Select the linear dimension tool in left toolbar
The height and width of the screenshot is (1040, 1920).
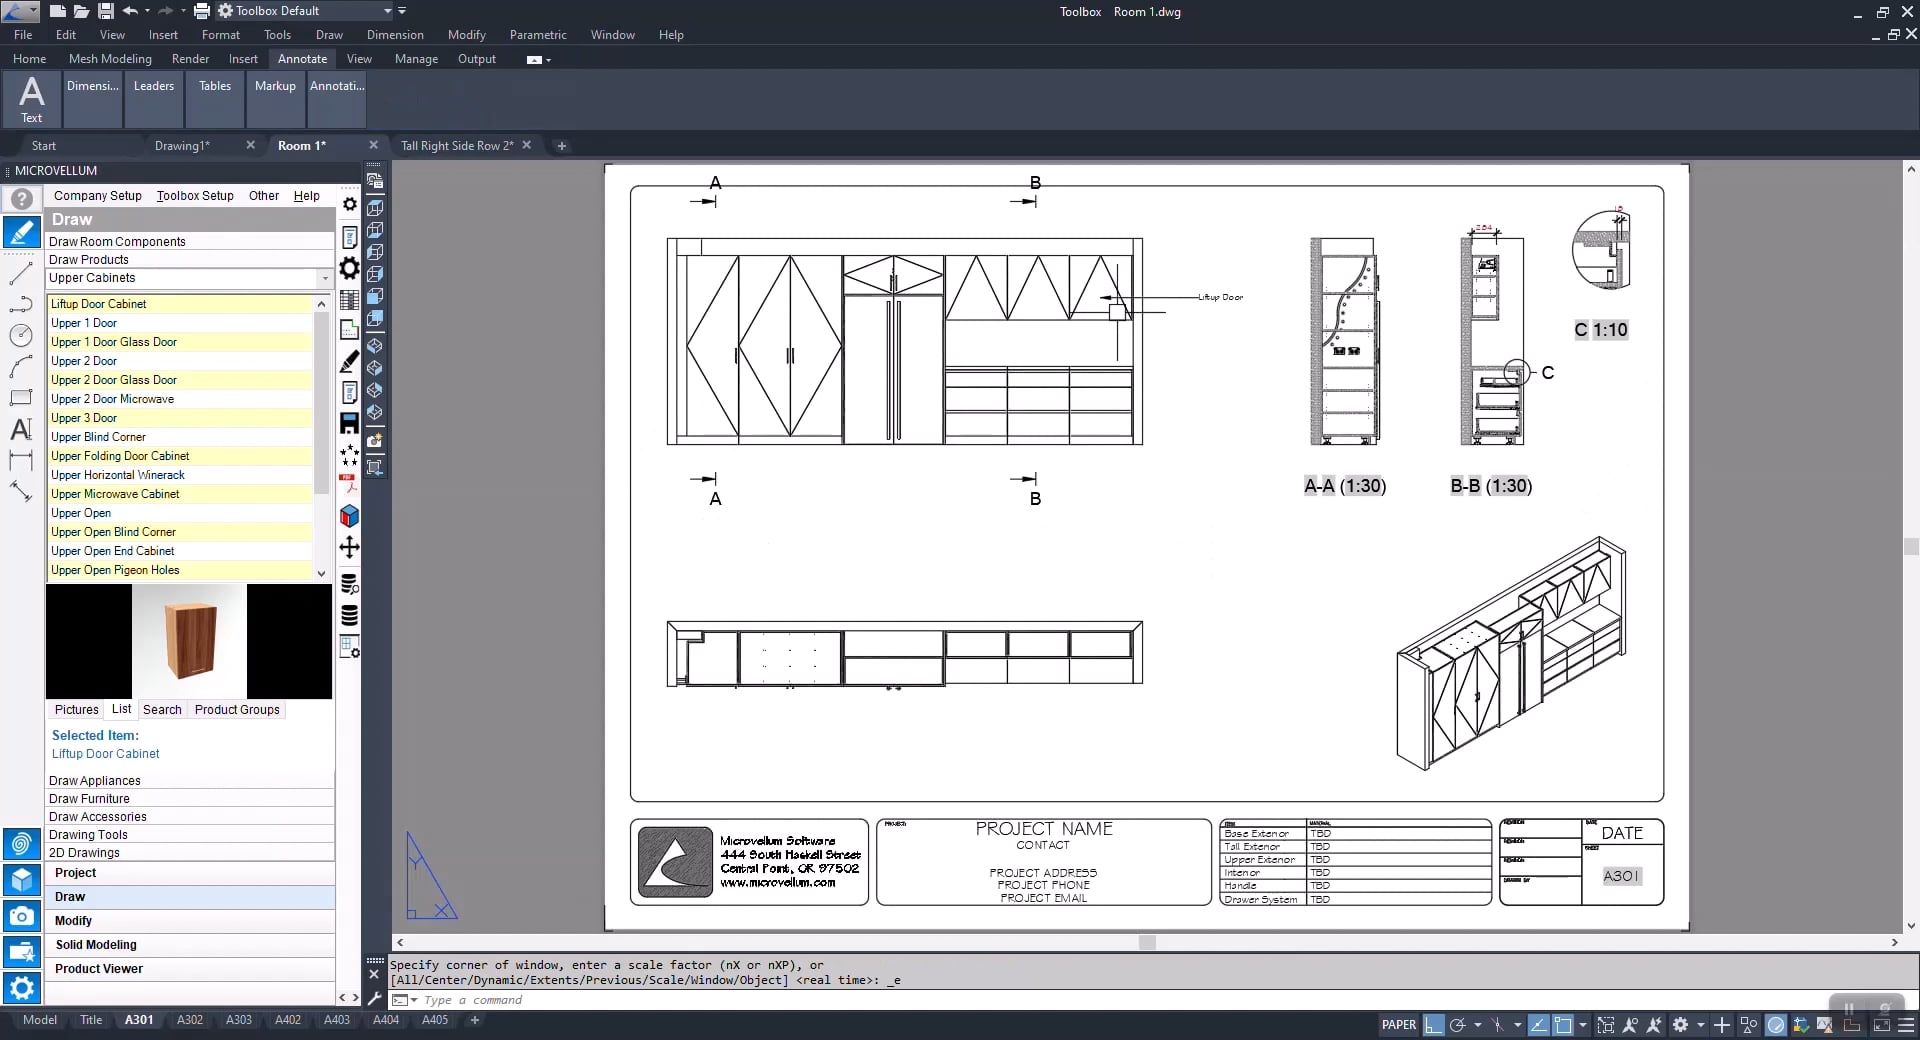tap(21, 460)
